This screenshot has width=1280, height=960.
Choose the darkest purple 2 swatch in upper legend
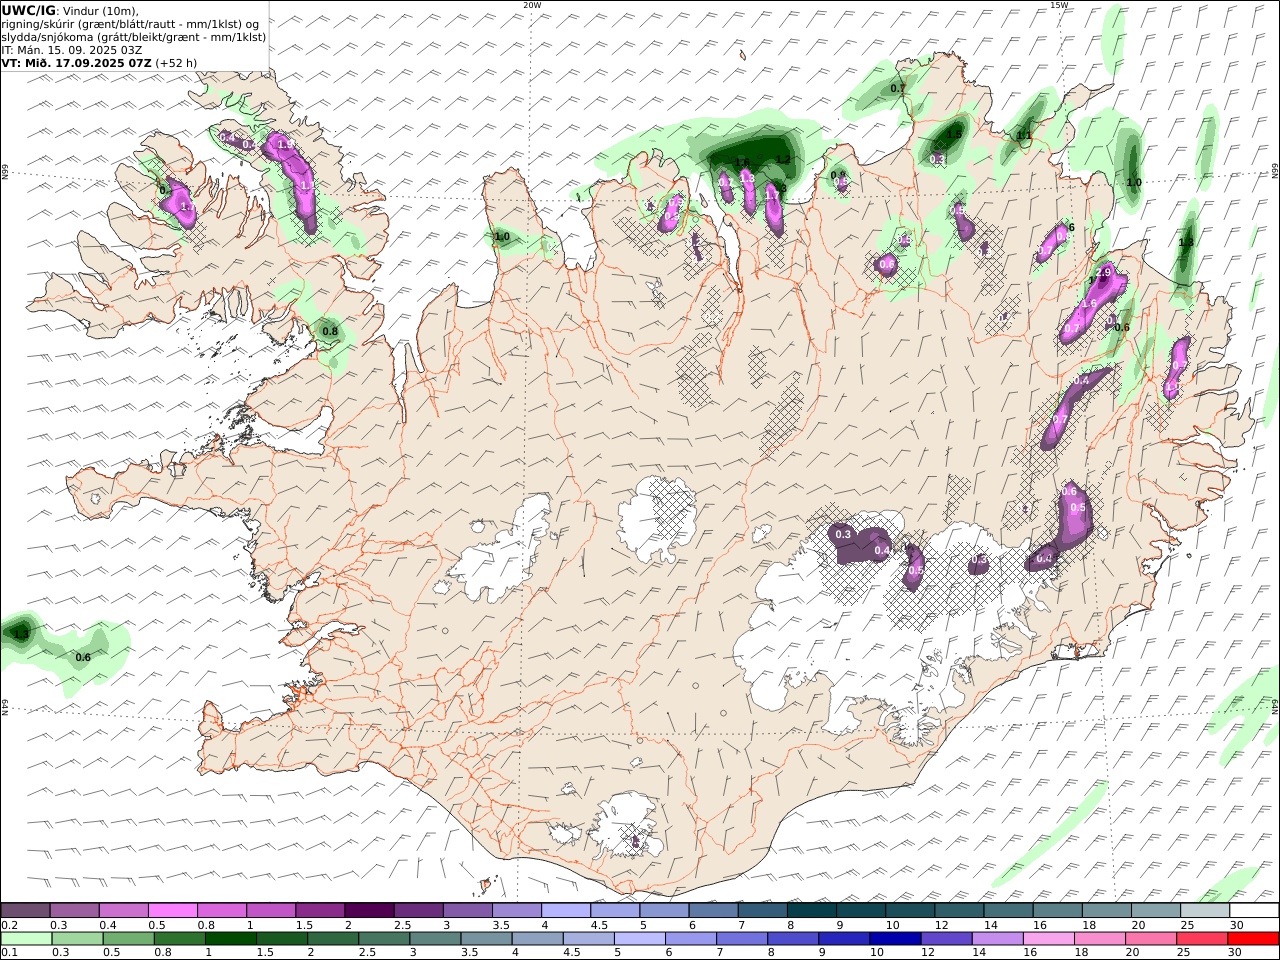tap(369, 910)
